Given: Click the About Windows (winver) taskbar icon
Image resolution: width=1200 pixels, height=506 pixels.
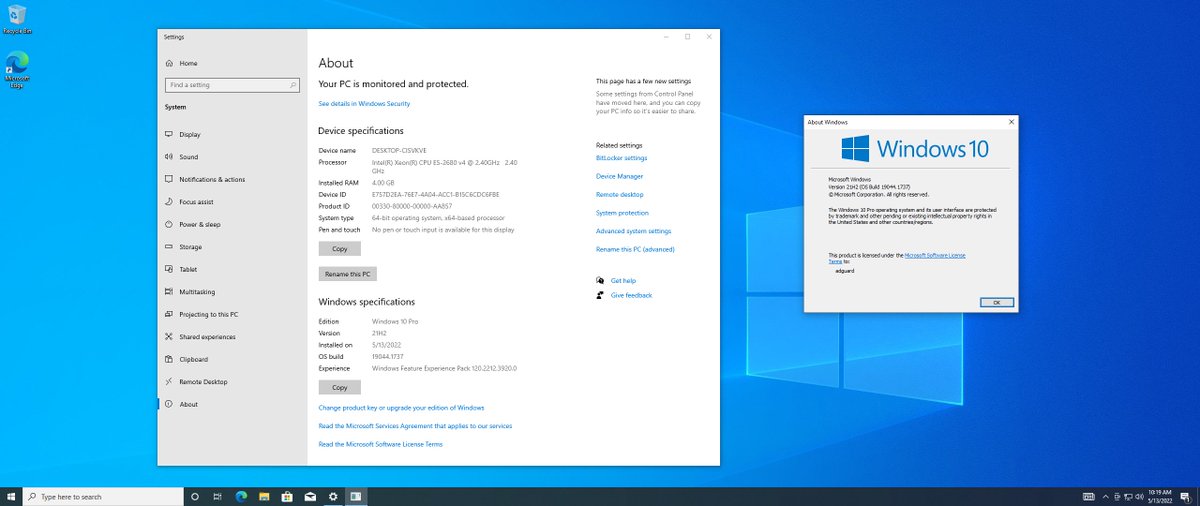Looking at the screenshot, I should click(356, 496).
